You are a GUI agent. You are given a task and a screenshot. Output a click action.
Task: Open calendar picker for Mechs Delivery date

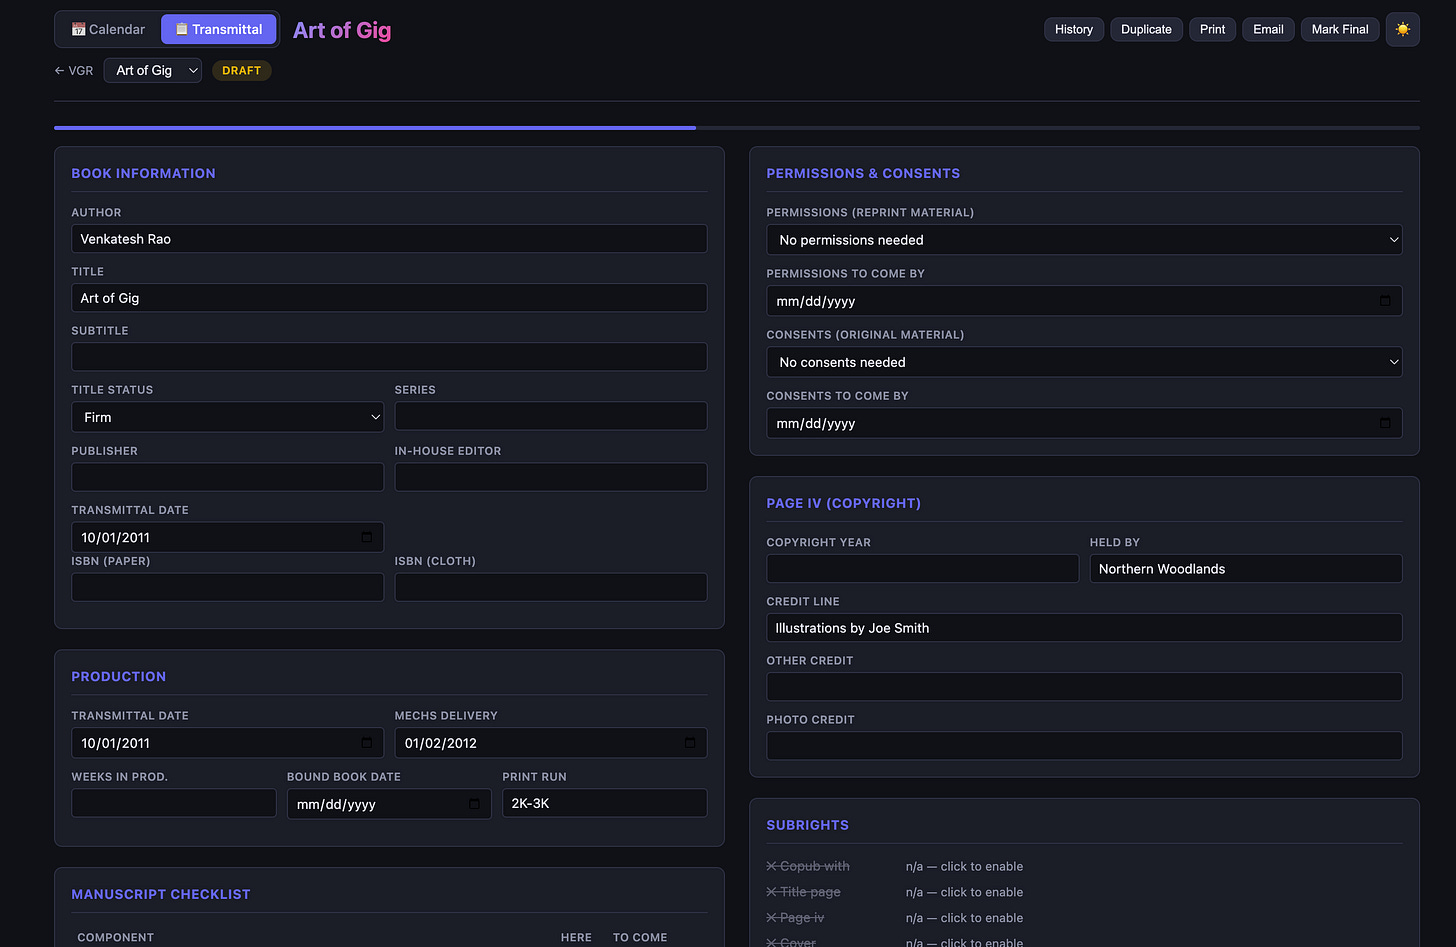pyautogui.click(x=690, y=743)
